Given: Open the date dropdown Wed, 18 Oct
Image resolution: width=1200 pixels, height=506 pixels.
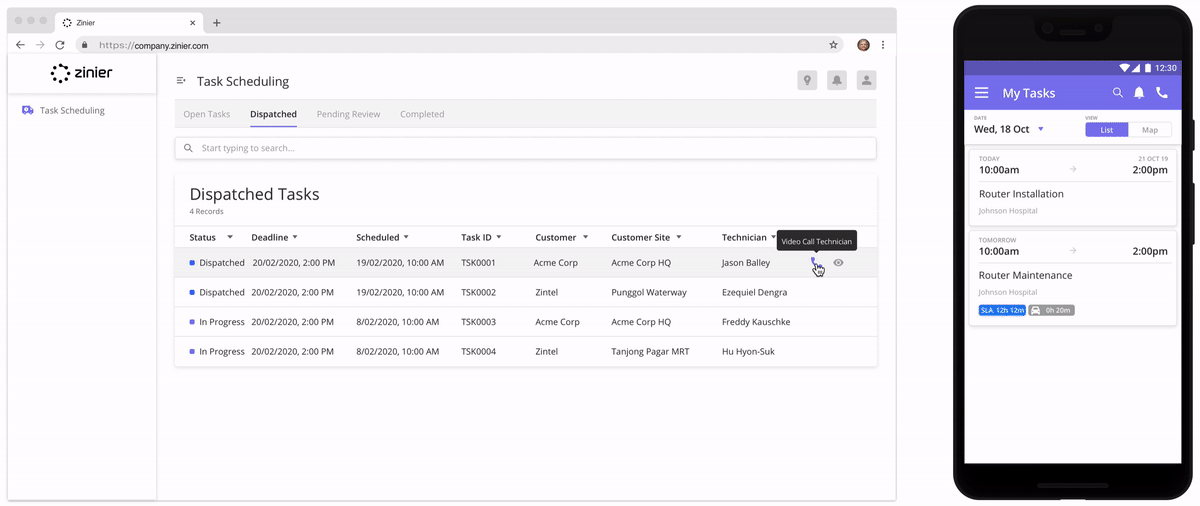Looking at the screenshot, I should click(1009, 129).
